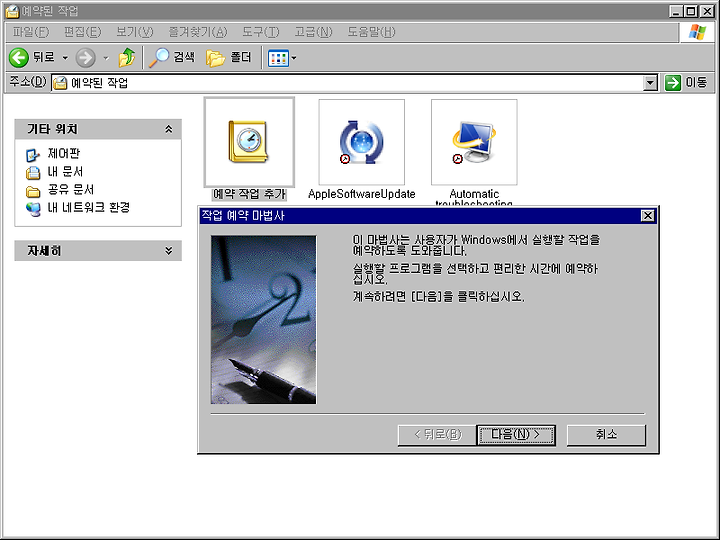The height and width of the screenshot is (540, 720).
Task: Expand the Details (자세히) panel
Action: (x=169, y=251)
